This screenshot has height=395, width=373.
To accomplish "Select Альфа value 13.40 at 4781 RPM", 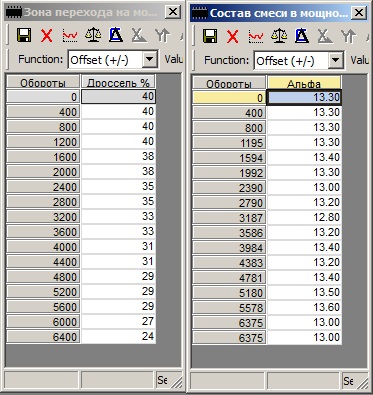I will (304, 277).
